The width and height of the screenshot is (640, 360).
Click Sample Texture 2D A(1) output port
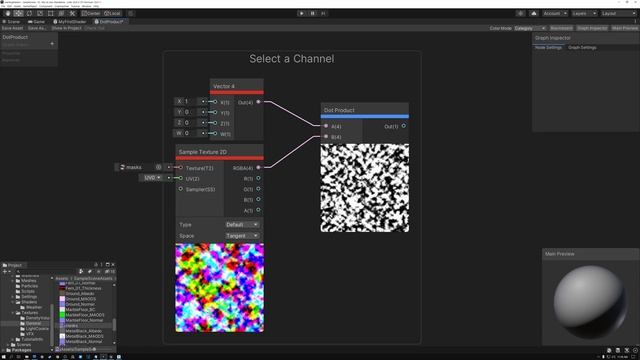(x=258, y=210)
